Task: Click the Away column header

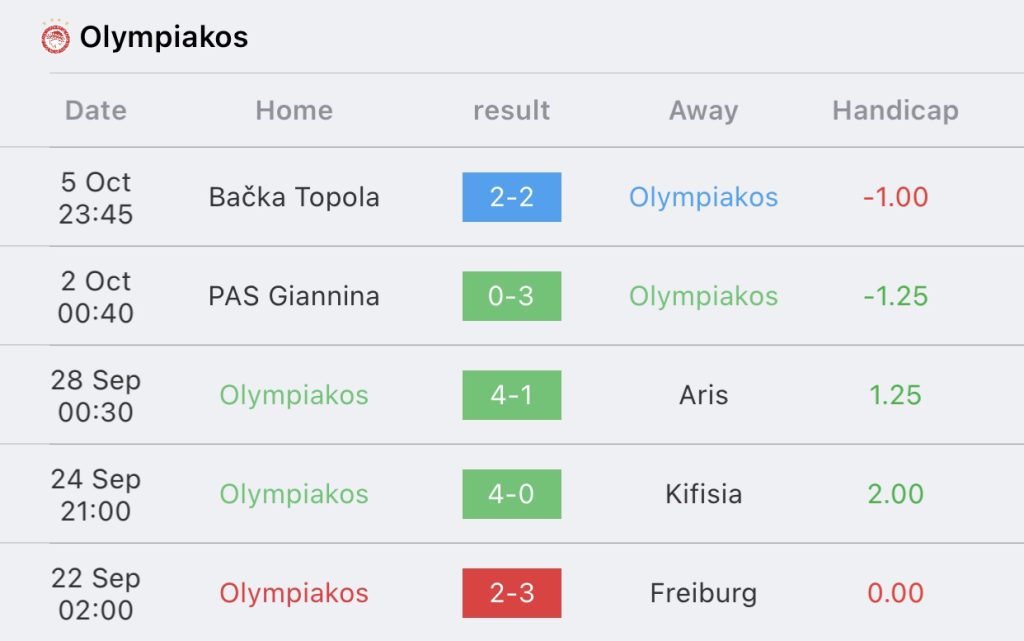Action: (703, 110)
